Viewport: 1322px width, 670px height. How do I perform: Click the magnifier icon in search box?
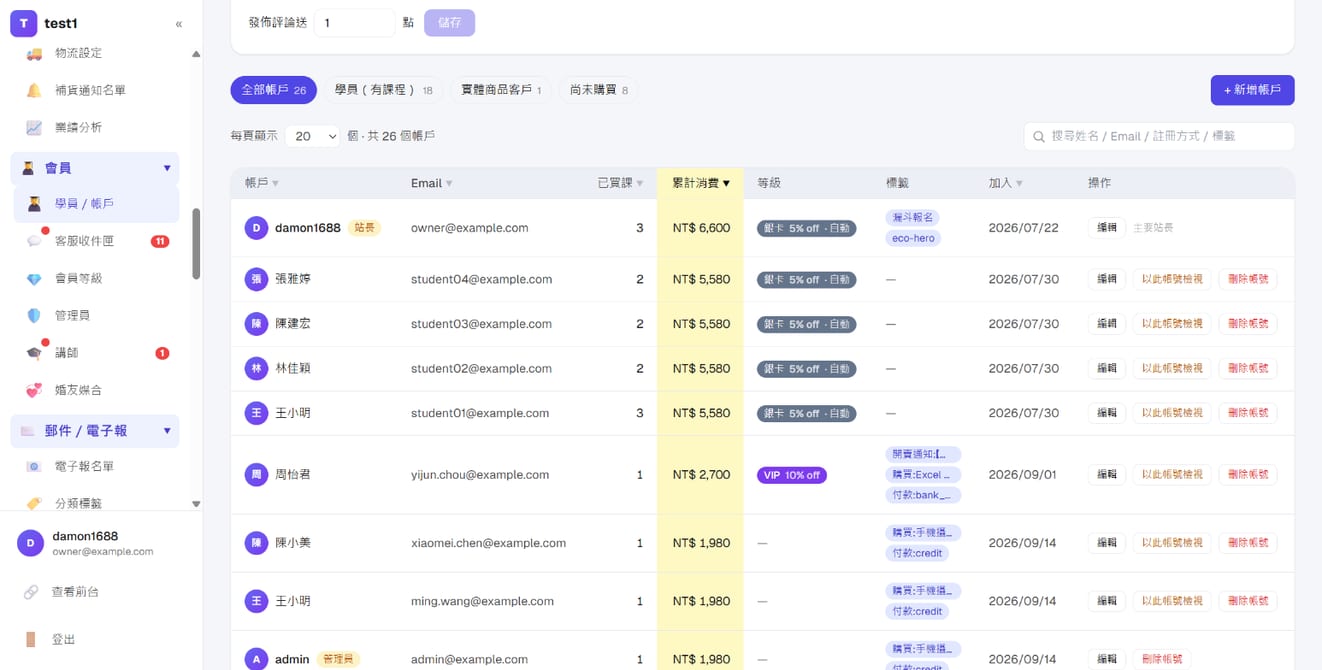[x=1039, y=136]
